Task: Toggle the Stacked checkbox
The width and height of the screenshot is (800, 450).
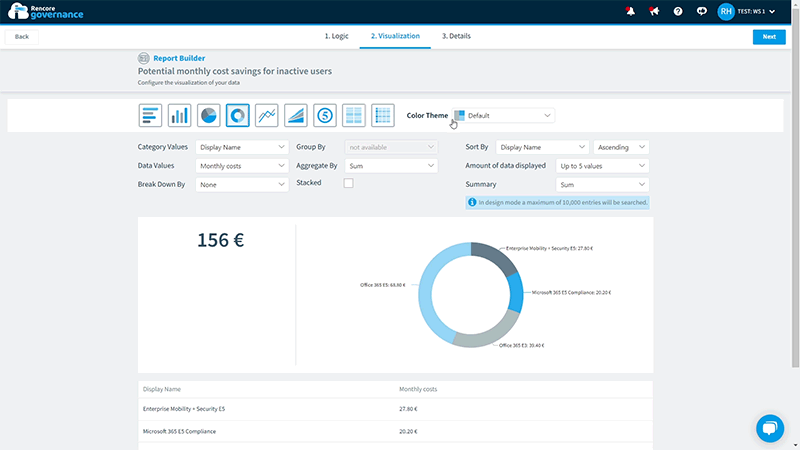Action: tap(348, 183)
